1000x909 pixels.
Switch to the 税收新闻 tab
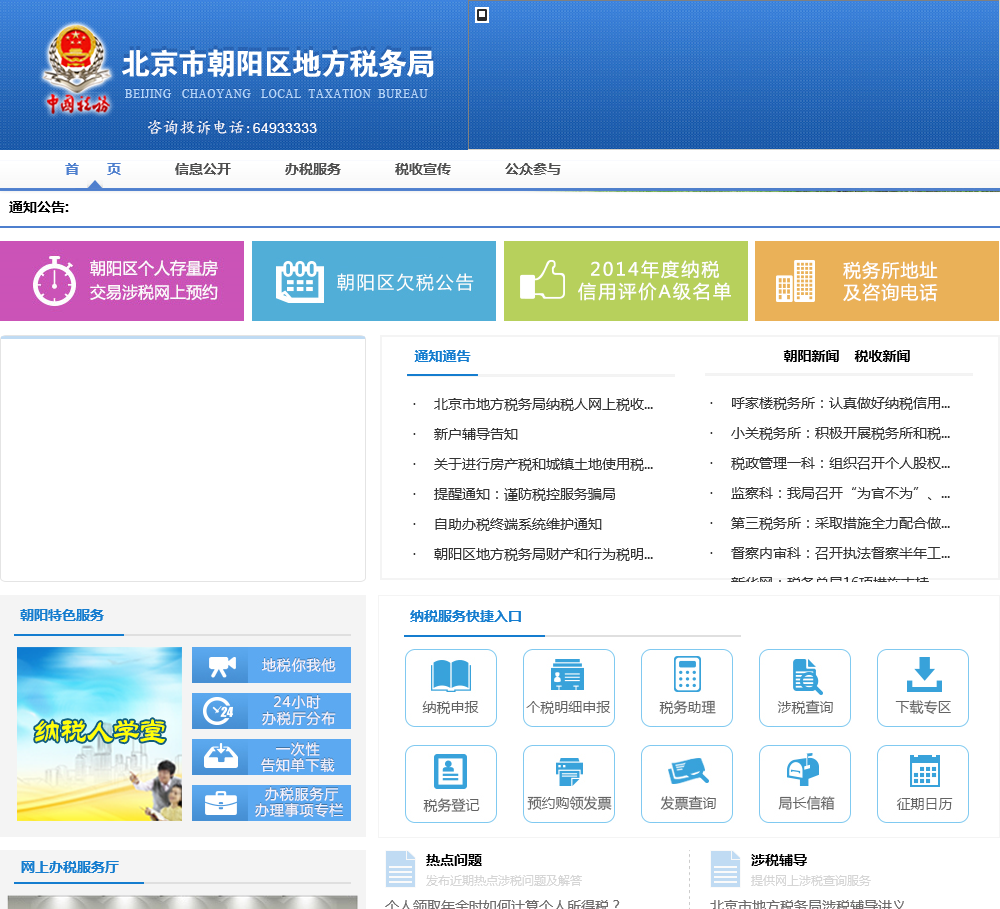(882, 357)
